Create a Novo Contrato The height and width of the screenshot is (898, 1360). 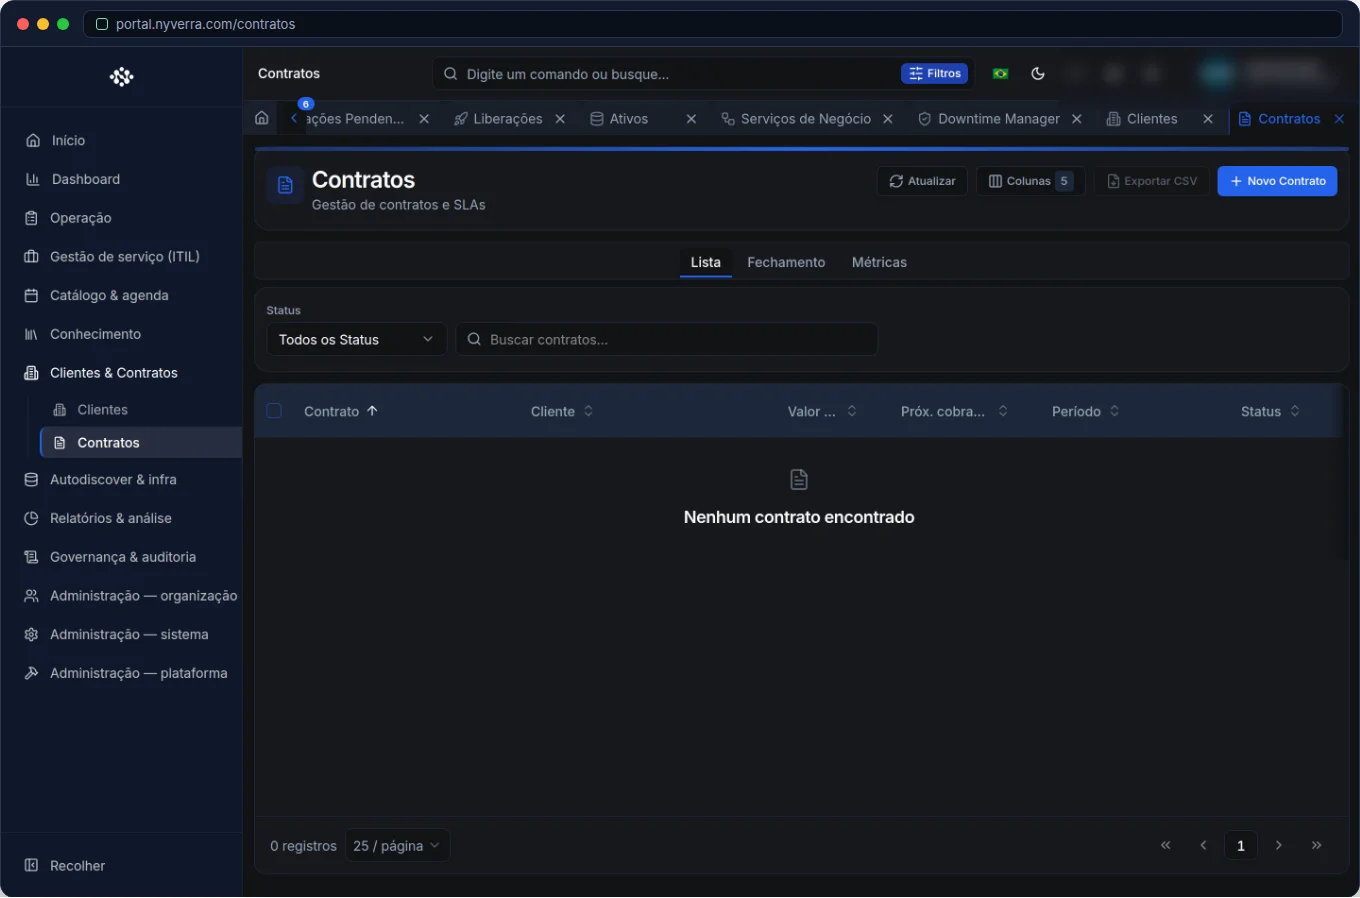[1277, 181]
